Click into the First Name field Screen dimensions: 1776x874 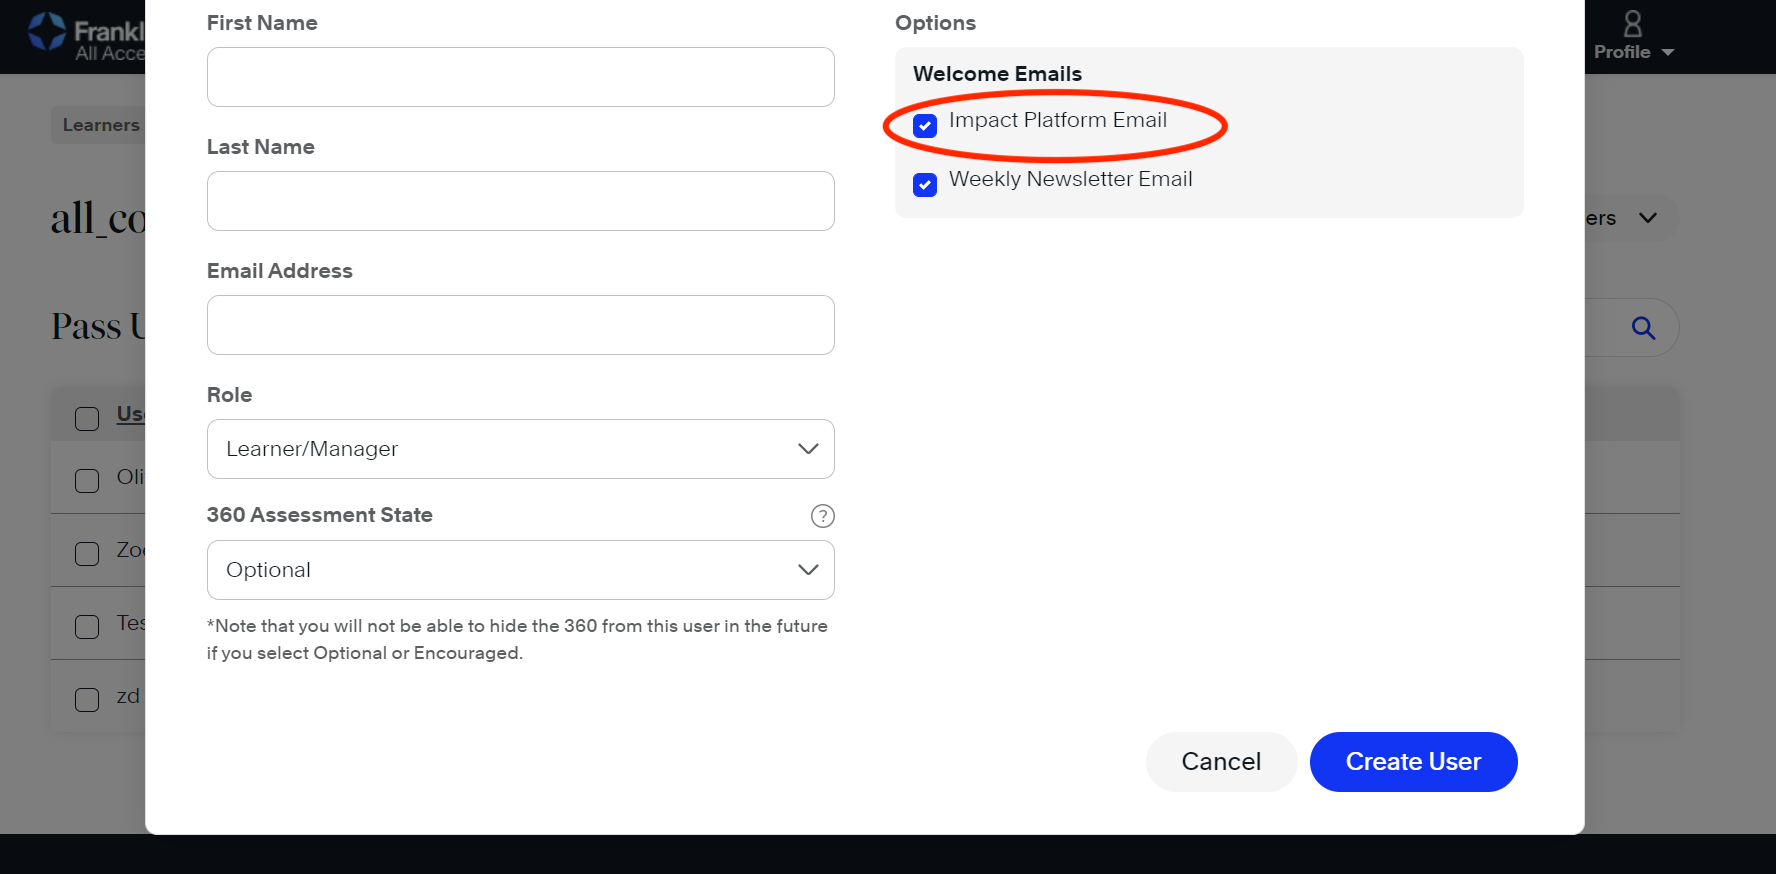click(x=520, y=77)
